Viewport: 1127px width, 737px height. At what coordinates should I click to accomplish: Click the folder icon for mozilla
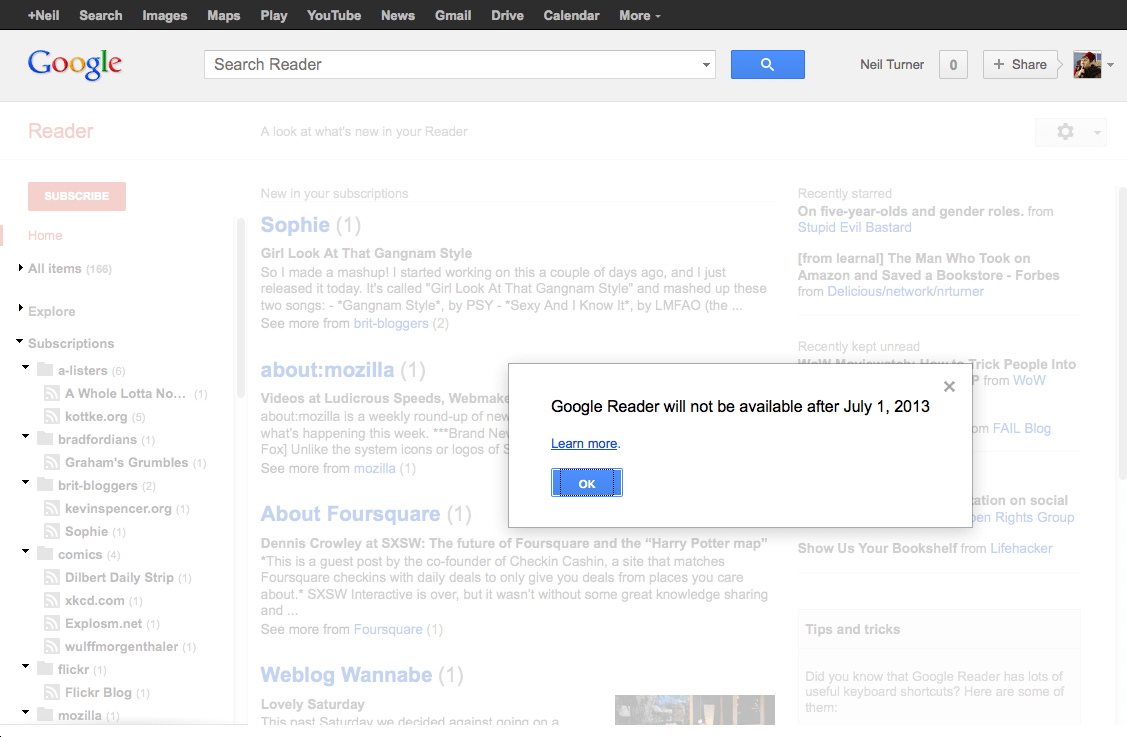[46, 715]
